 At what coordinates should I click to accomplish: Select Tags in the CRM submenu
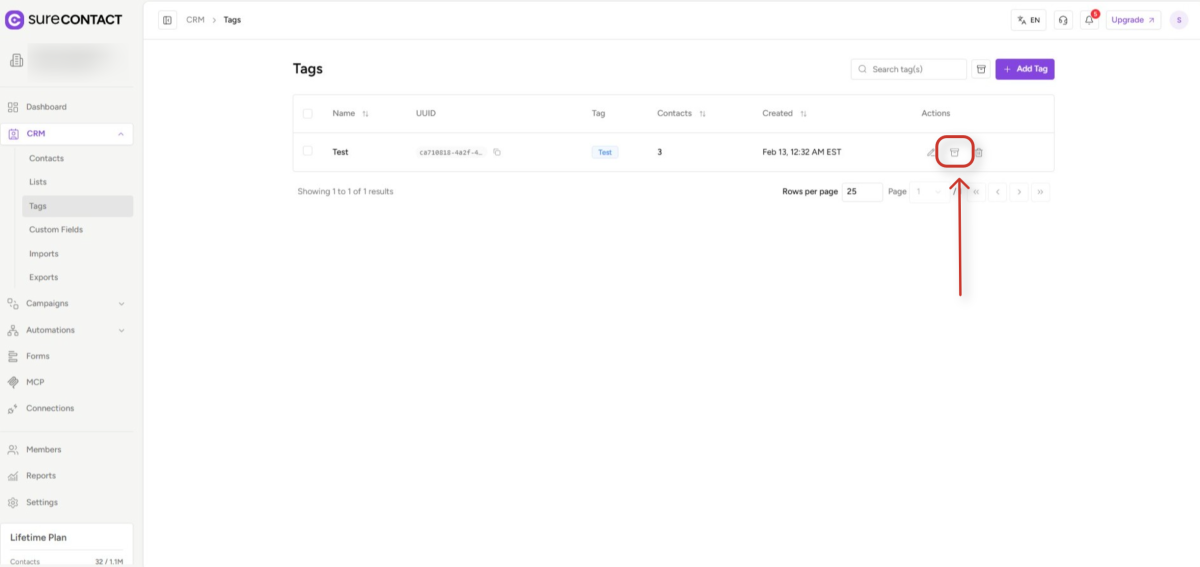coord(77,206)
